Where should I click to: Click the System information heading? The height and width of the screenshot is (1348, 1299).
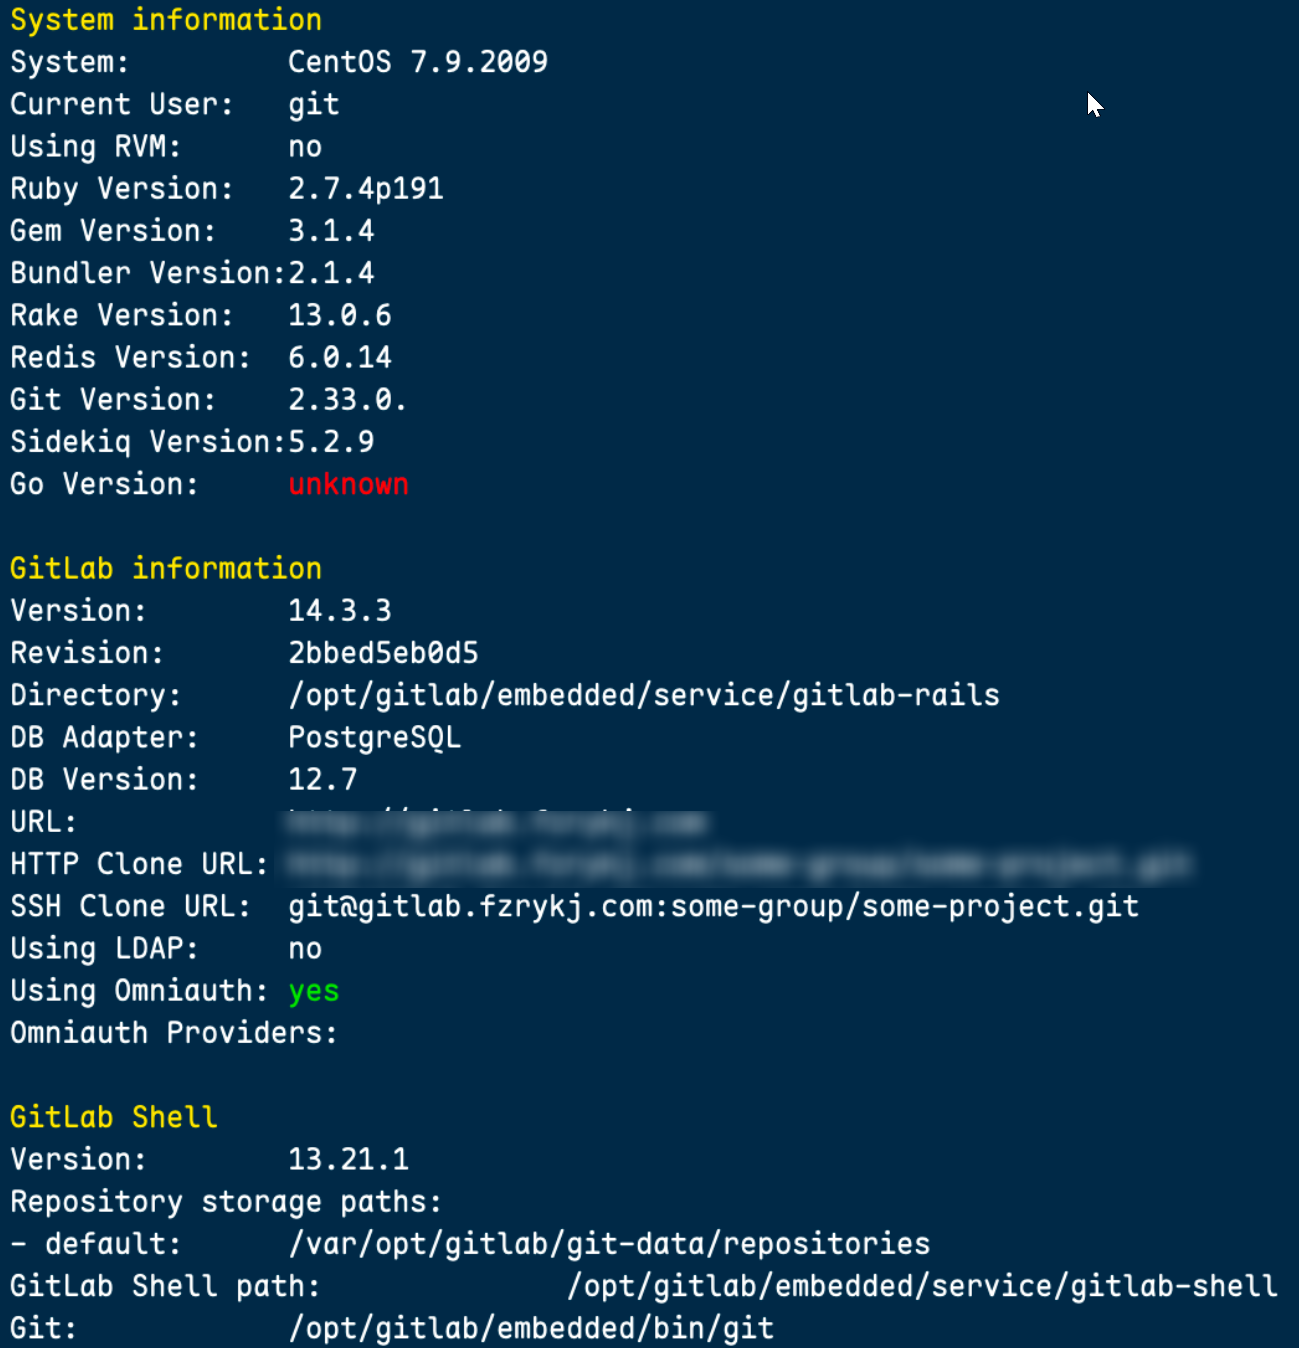166,20
